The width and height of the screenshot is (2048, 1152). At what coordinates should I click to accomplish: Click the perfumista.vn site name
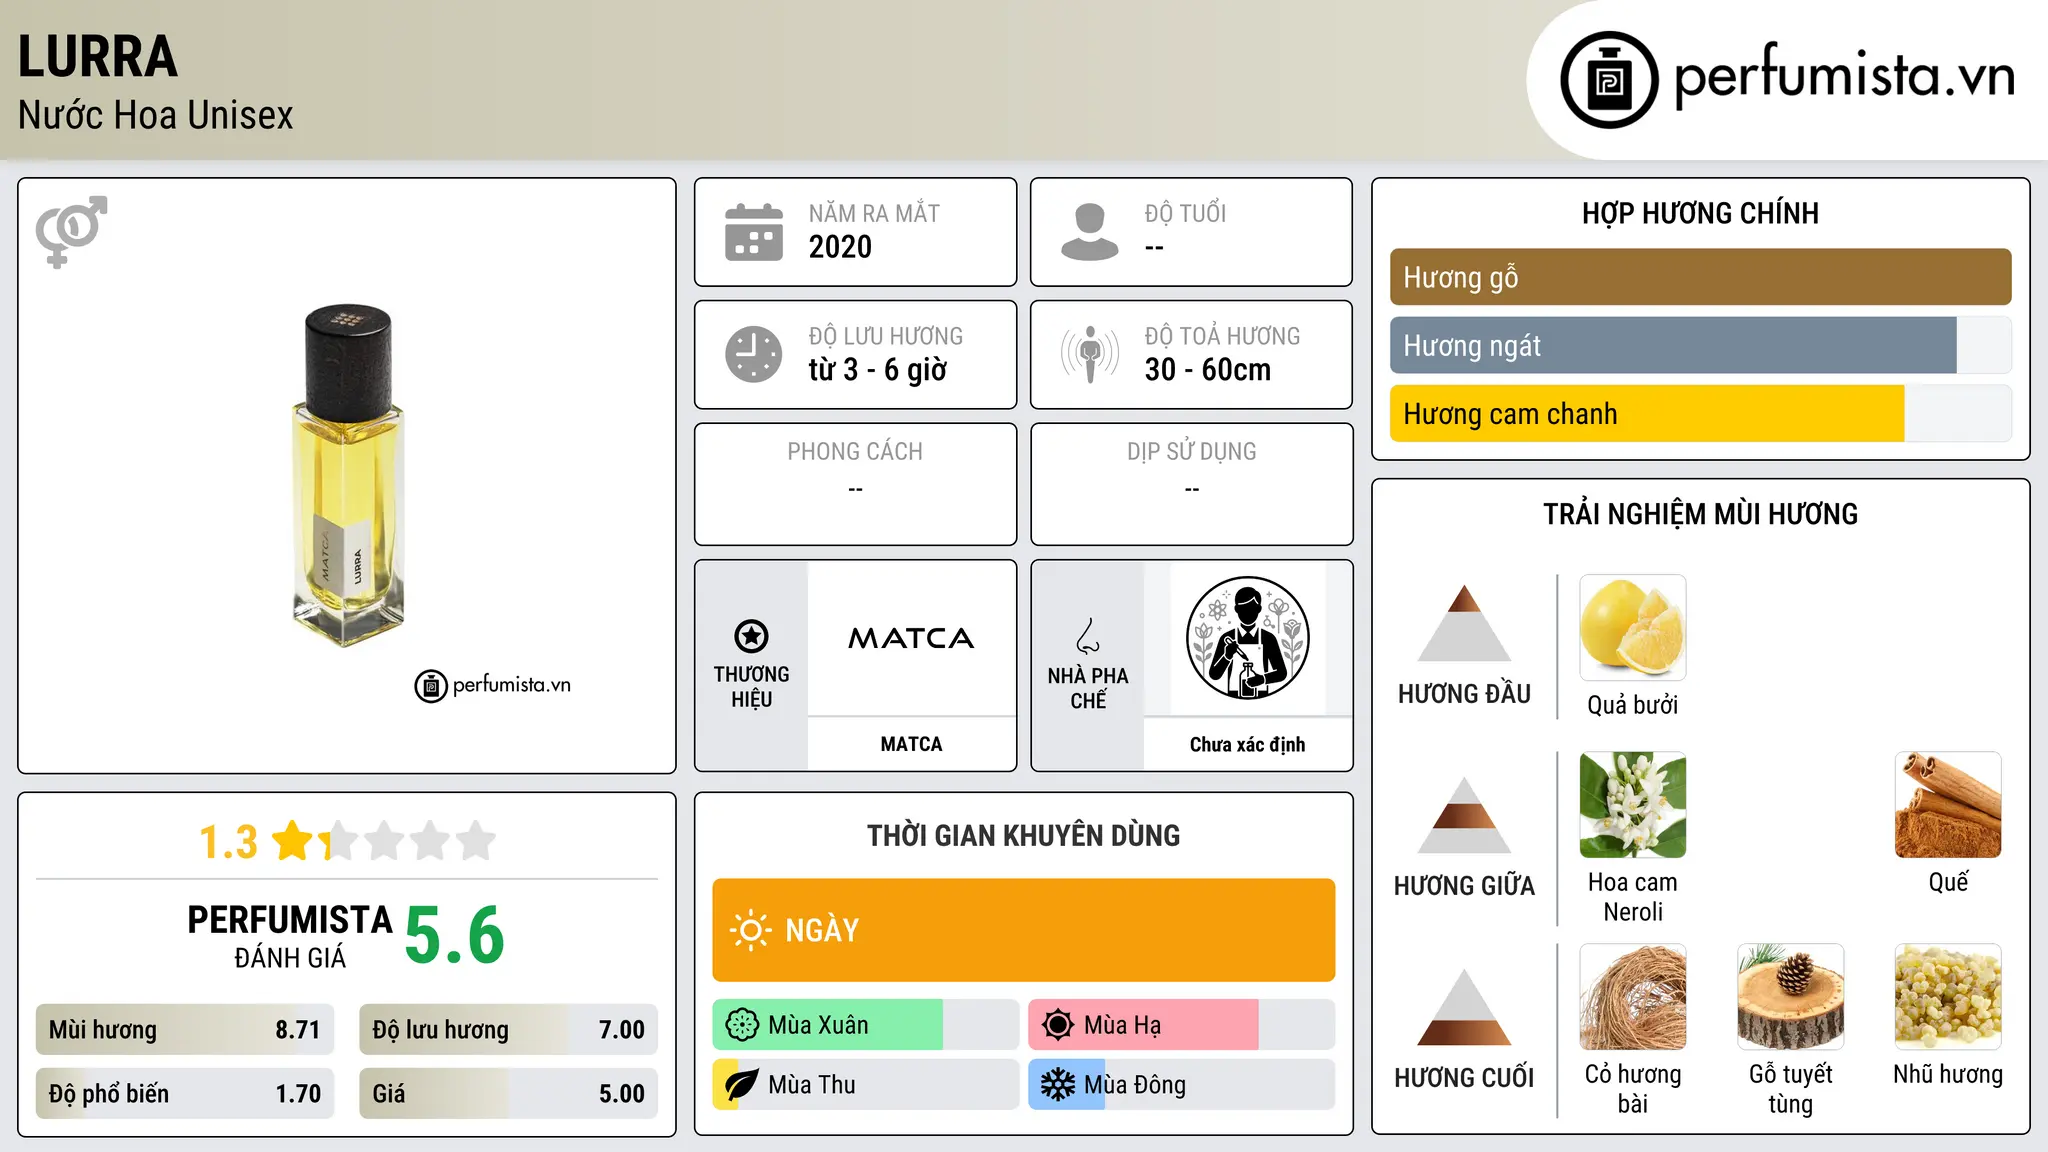1845,76
